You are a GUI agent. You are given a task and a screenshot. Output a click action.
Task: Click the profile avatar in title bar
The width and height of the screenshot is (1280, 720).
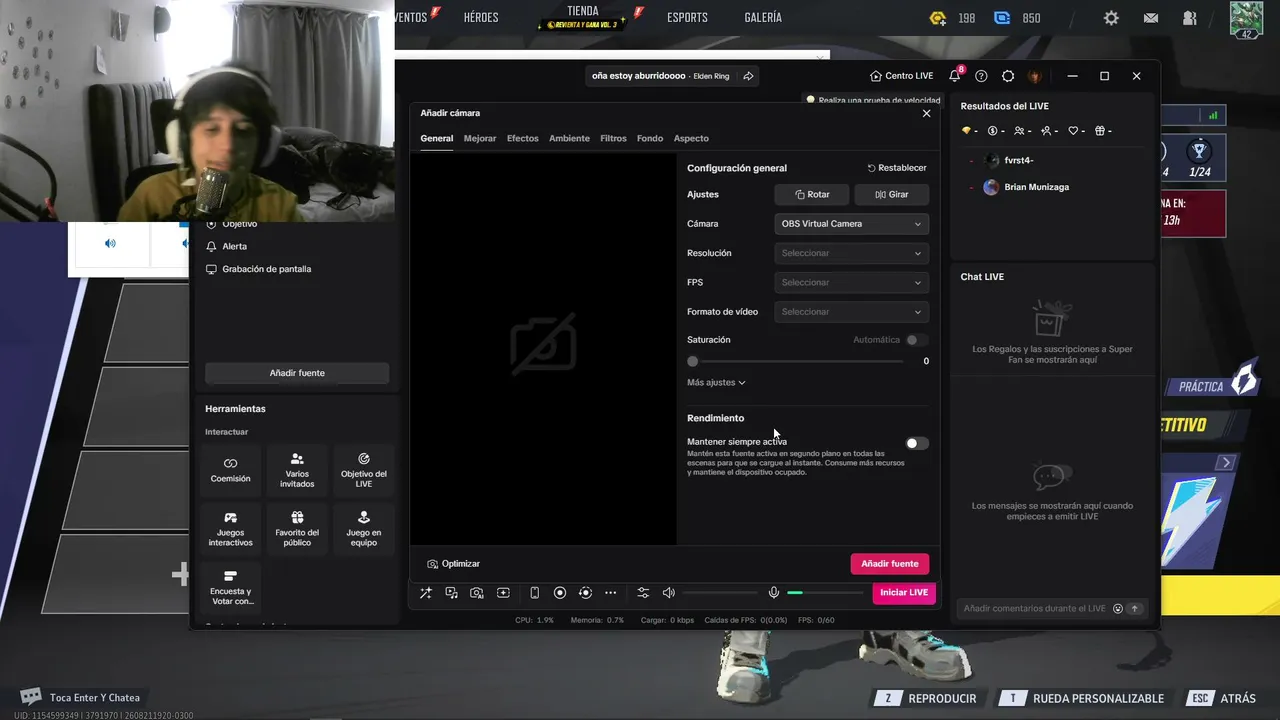[x=1035, y=76]
